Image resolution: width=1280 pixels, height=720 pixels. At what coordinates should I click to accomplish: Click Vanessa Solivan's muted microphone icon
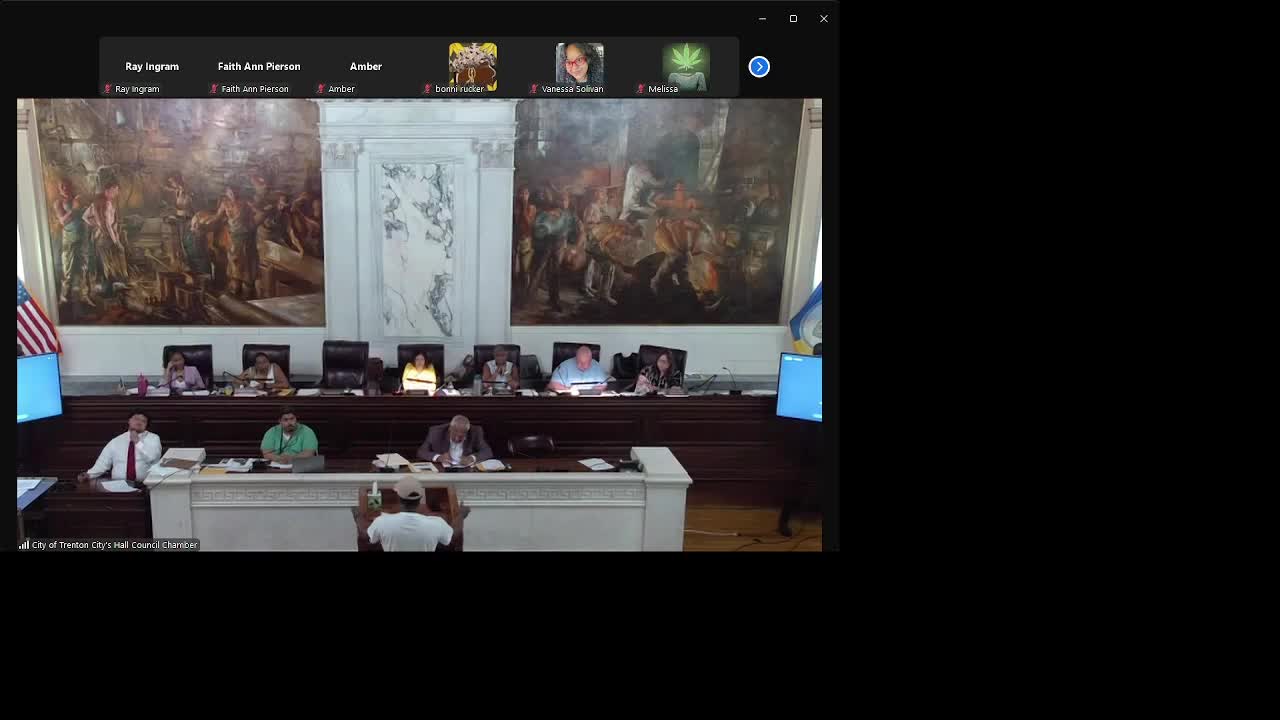click(x=534, y=89)
